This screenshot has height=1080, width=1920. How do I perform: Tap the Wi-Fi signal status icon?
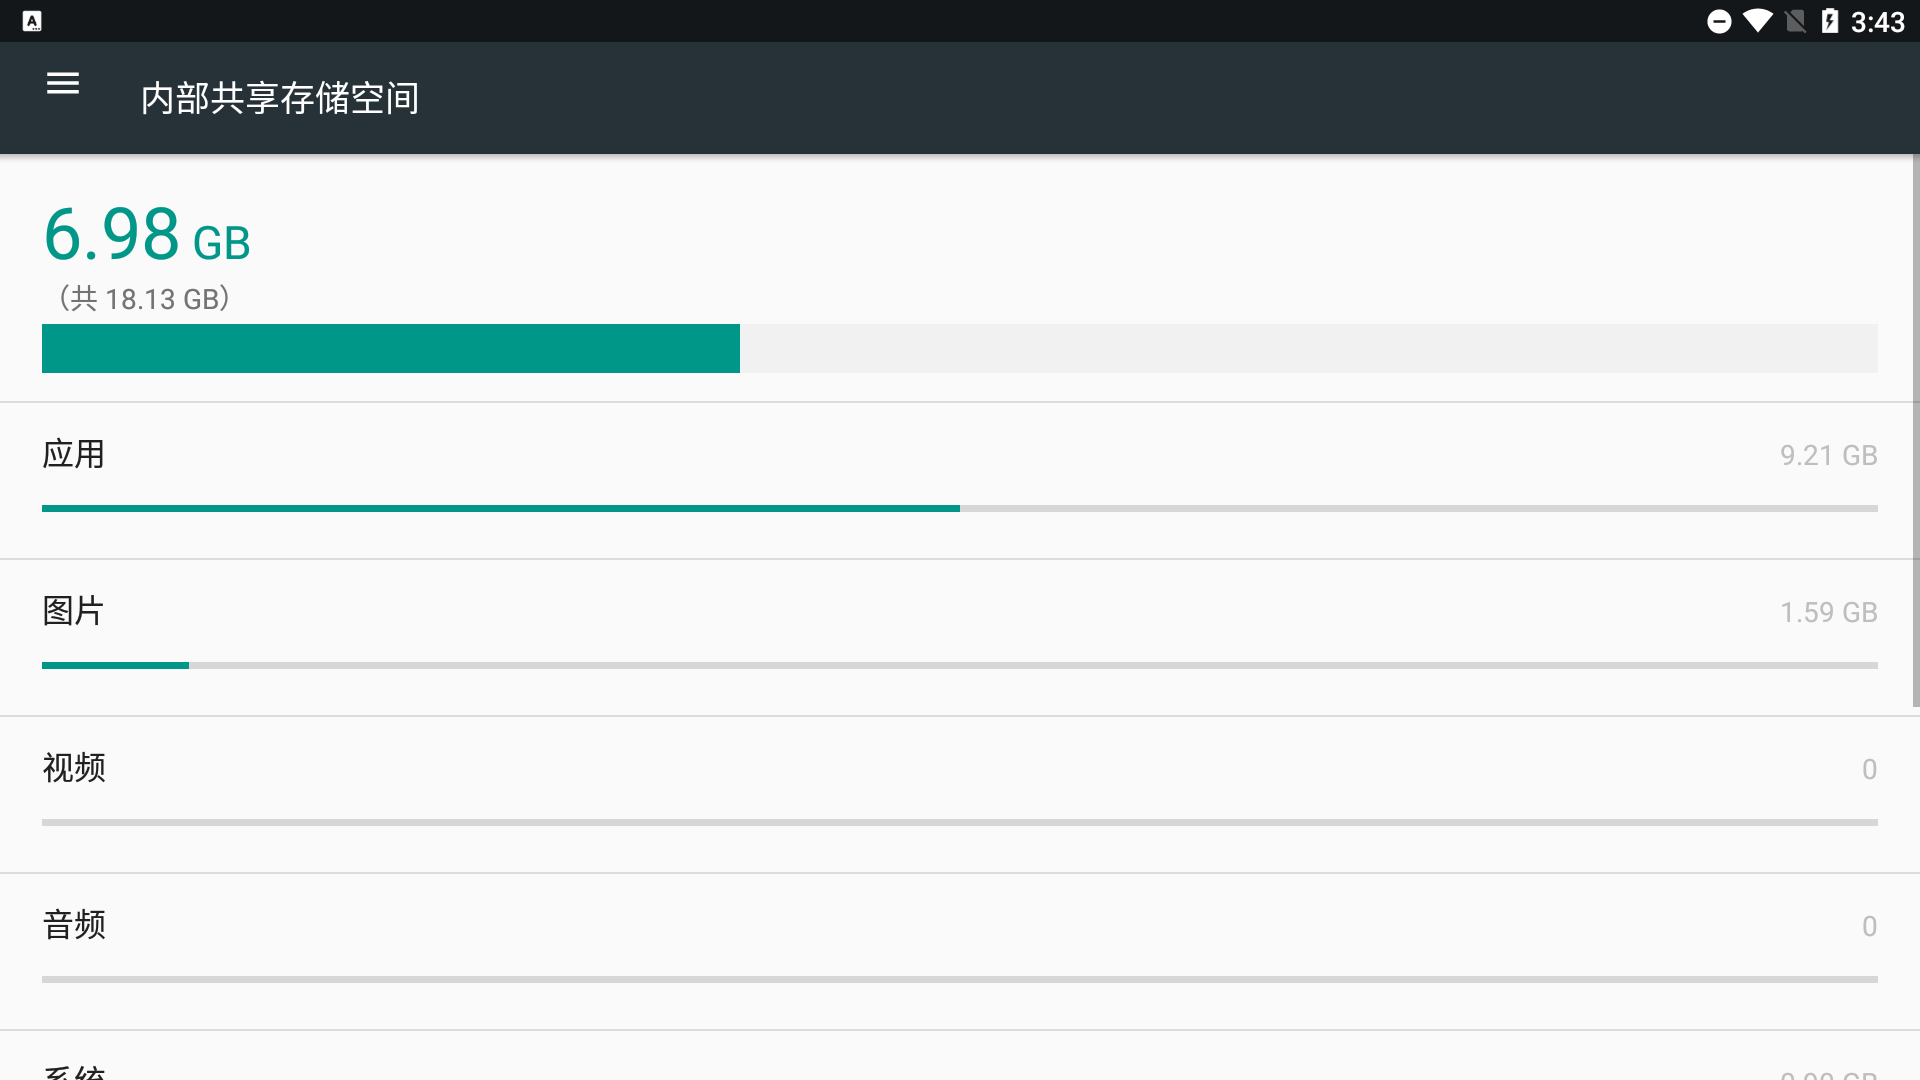click(x=1757, y=21)
